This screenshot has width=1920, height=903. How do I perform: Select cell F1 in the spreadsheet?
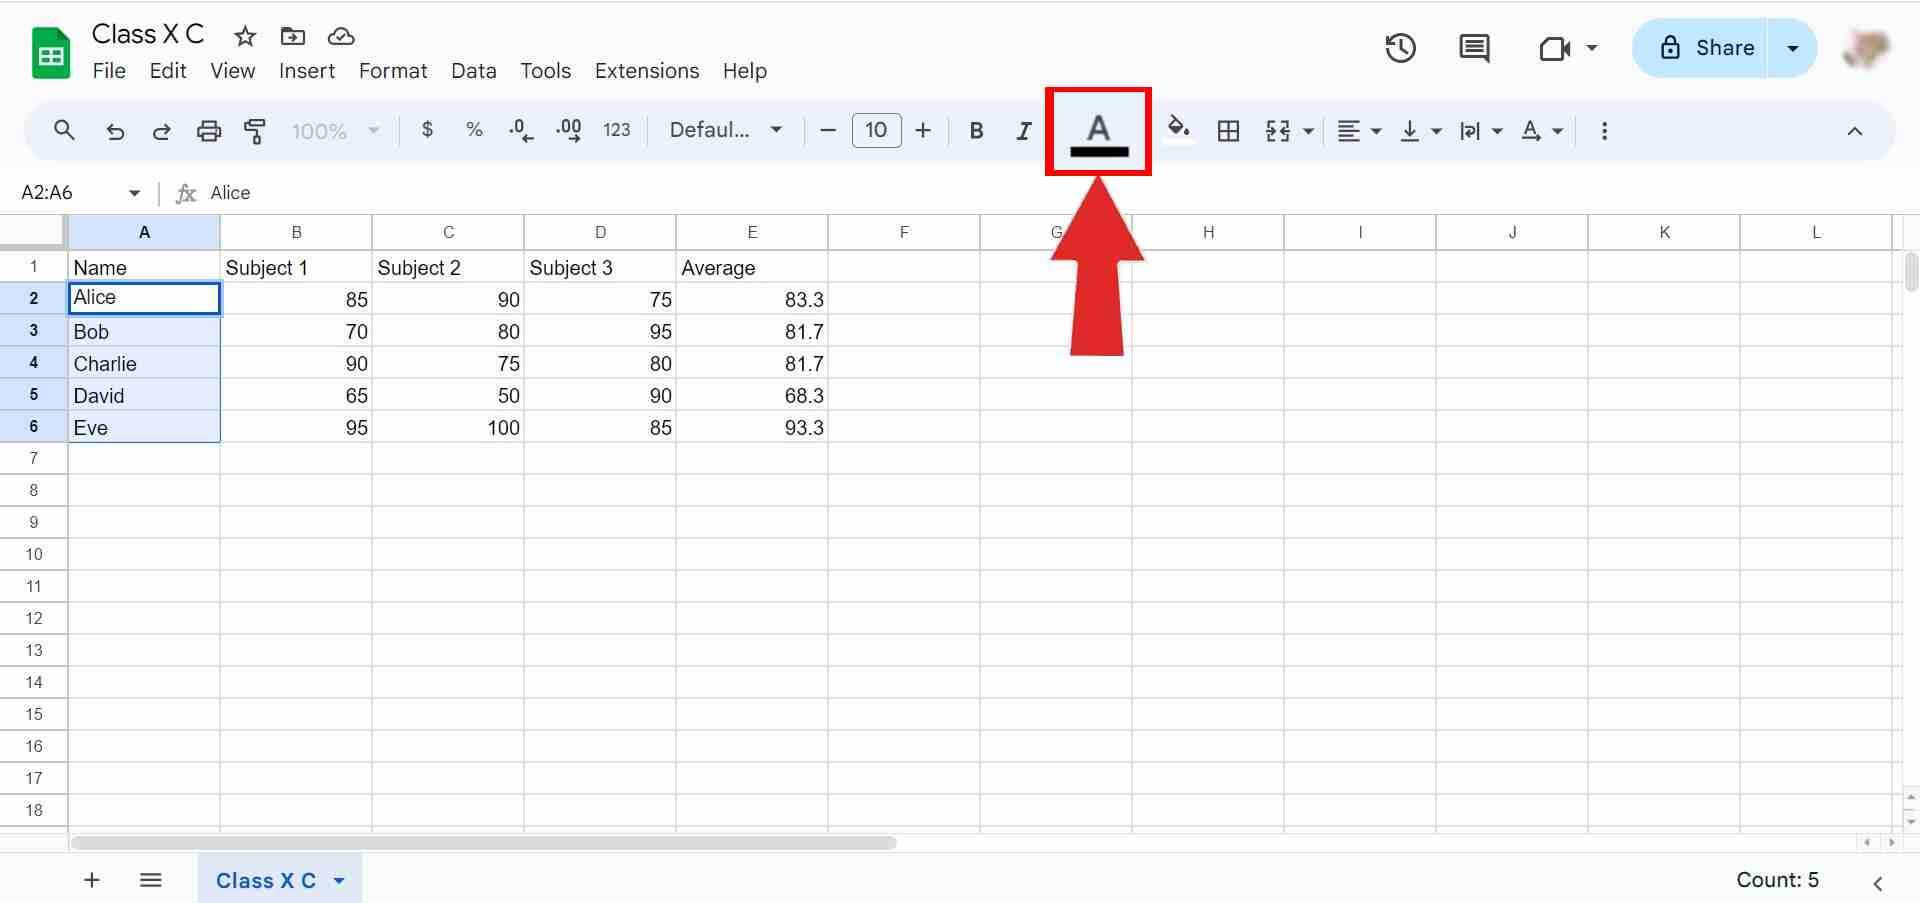pos(903,267)
